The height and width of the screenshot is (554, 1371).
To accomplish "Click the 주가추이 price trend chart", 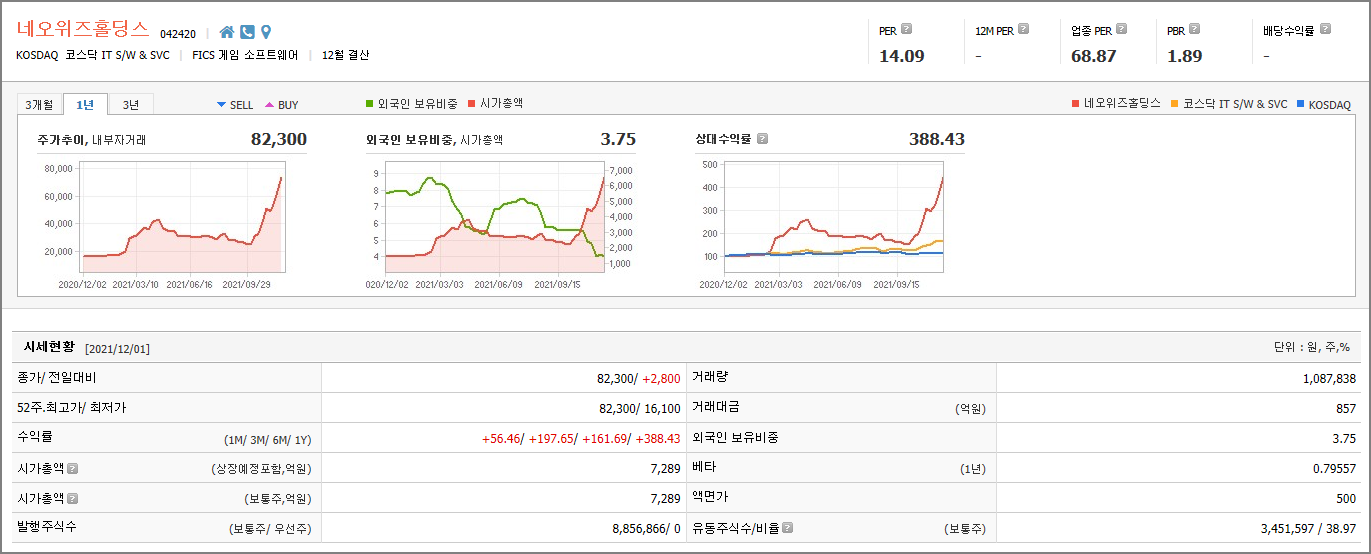I will (182, 217).
